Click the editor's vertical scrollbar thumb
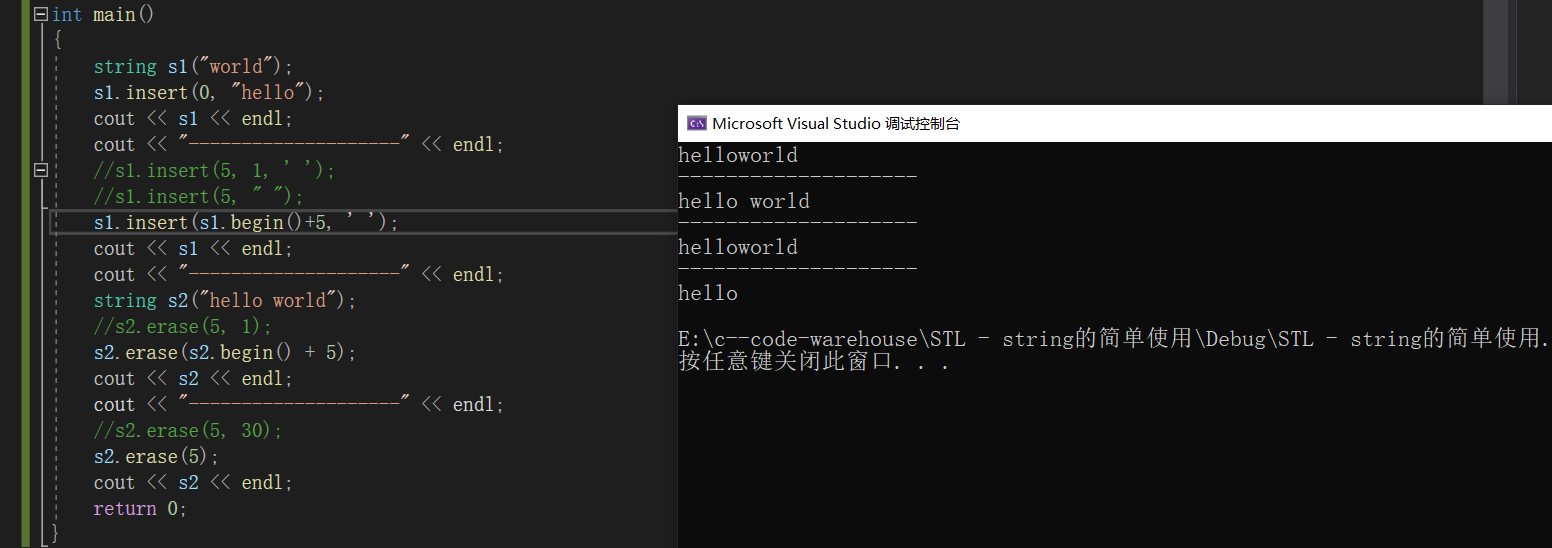 click(x=1495, y=50)
